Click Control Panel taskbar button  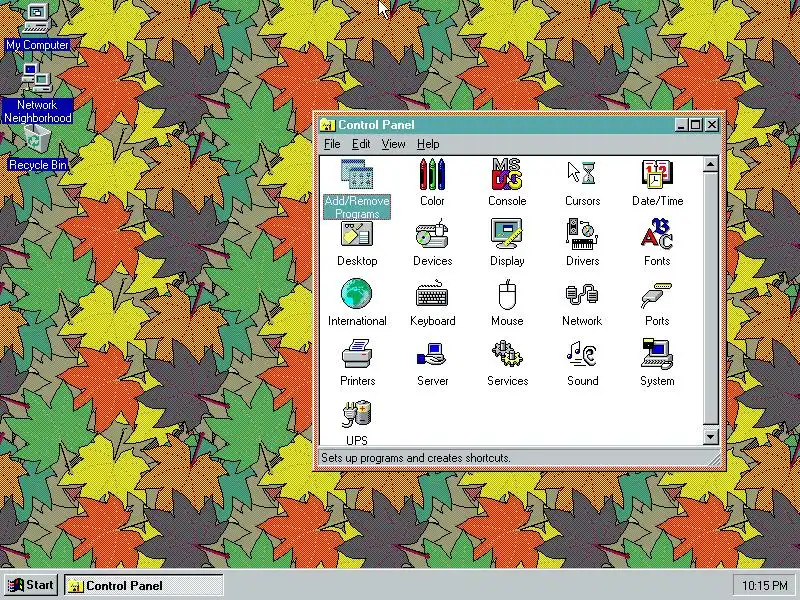(x=144, y=585)
